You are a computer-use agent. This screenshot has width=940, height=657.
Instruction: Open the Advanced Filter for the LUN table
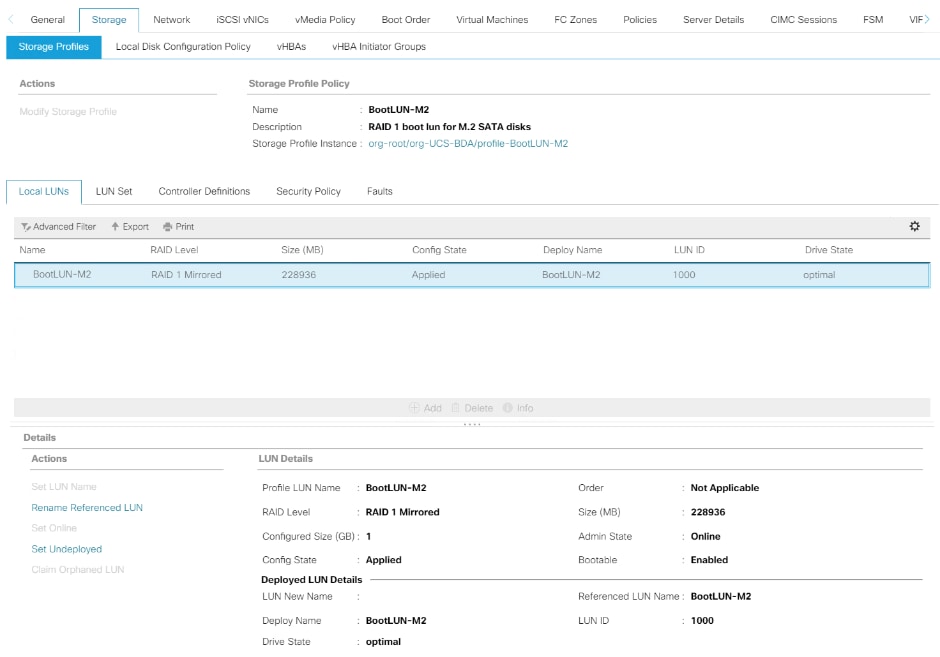coord(58,226)
